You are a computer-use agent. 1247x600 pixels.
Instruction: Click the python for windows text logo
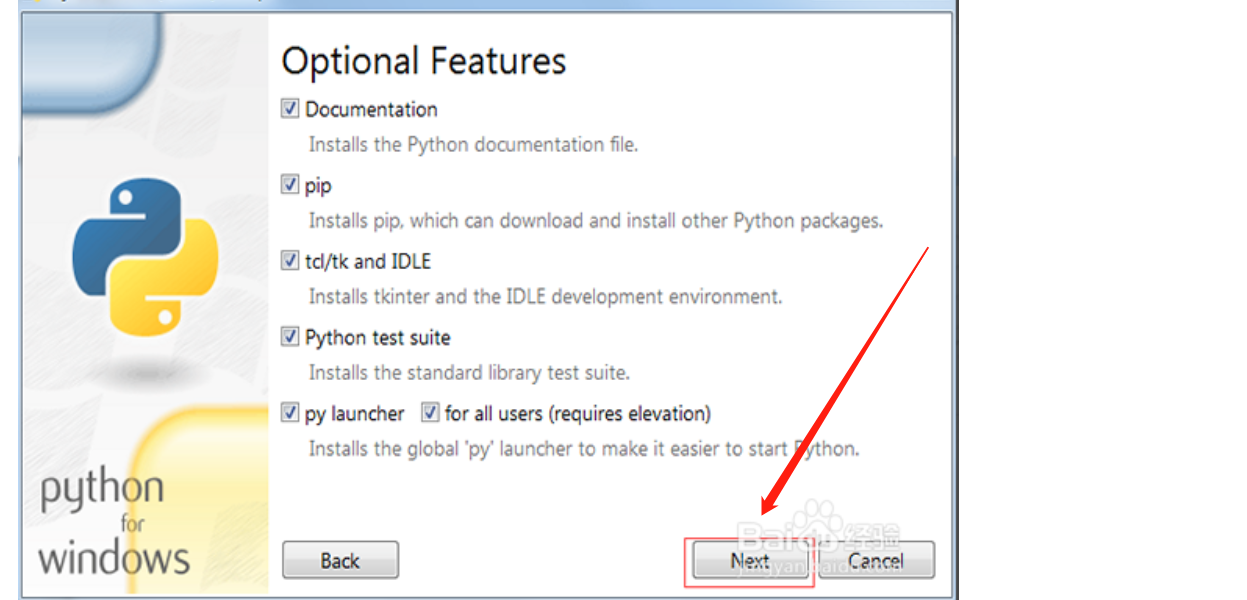tap(113, 525)
